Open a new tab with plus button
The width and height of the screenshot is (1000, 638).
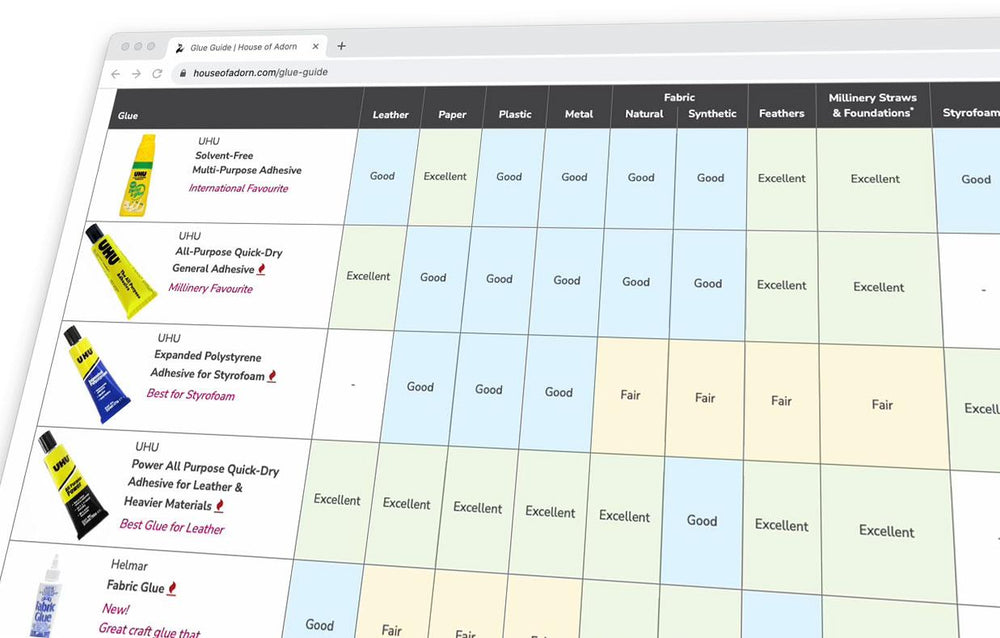point(341,46)
